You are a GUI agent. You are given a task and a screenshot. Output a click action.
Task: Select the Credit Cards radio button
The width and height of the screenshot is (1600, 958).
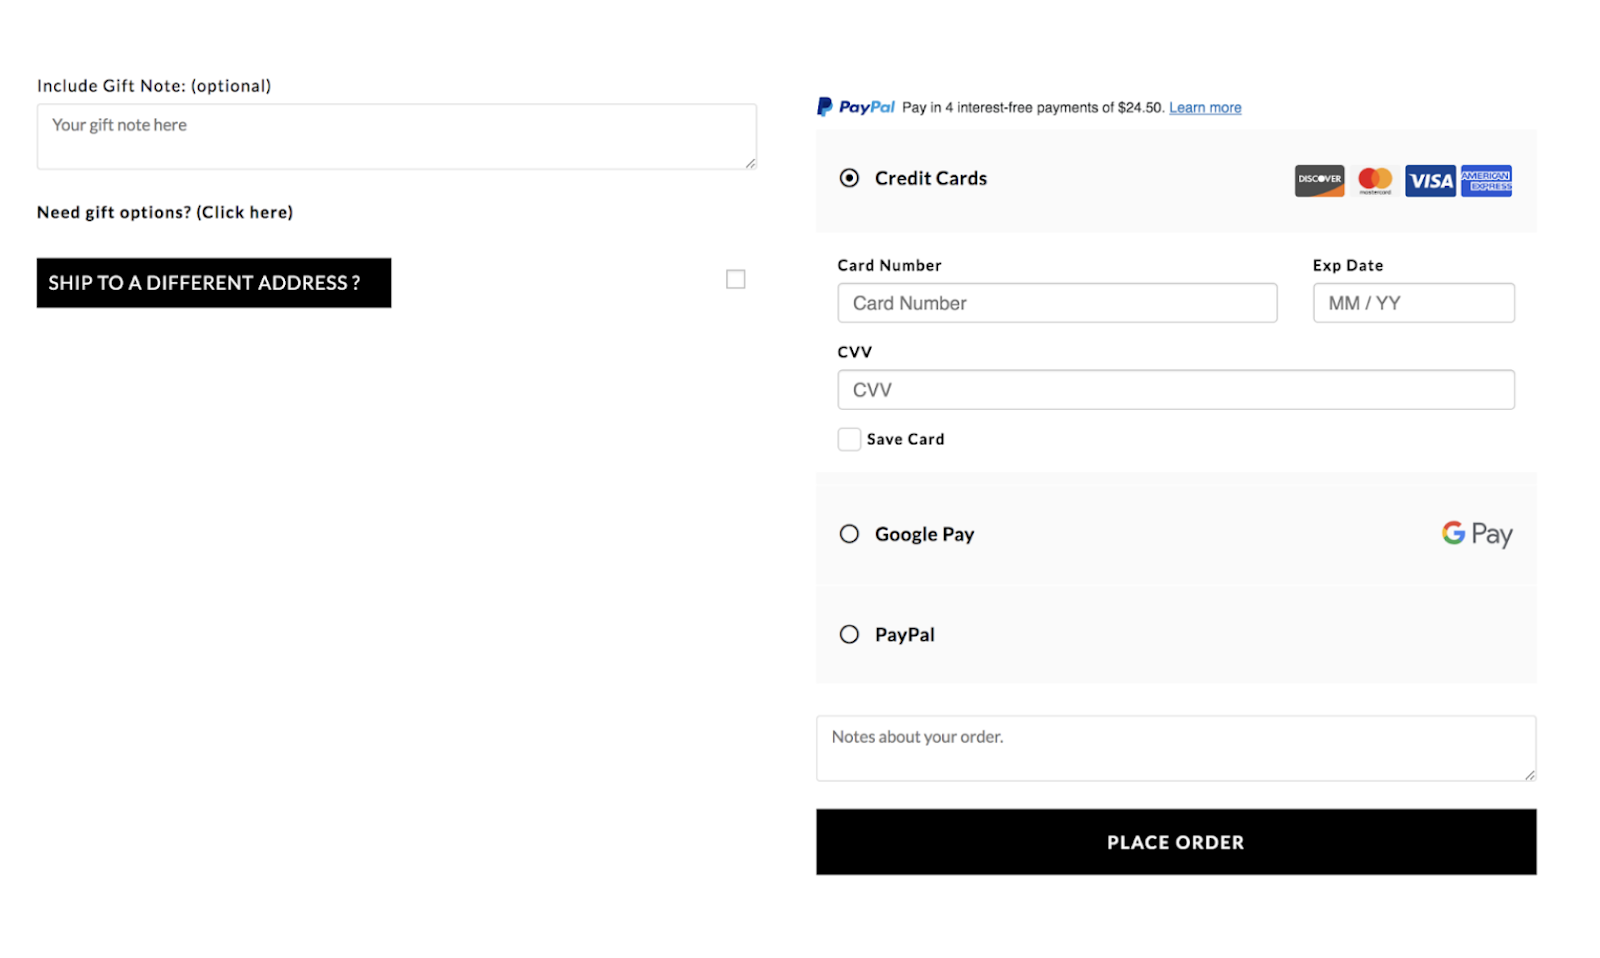849,178
